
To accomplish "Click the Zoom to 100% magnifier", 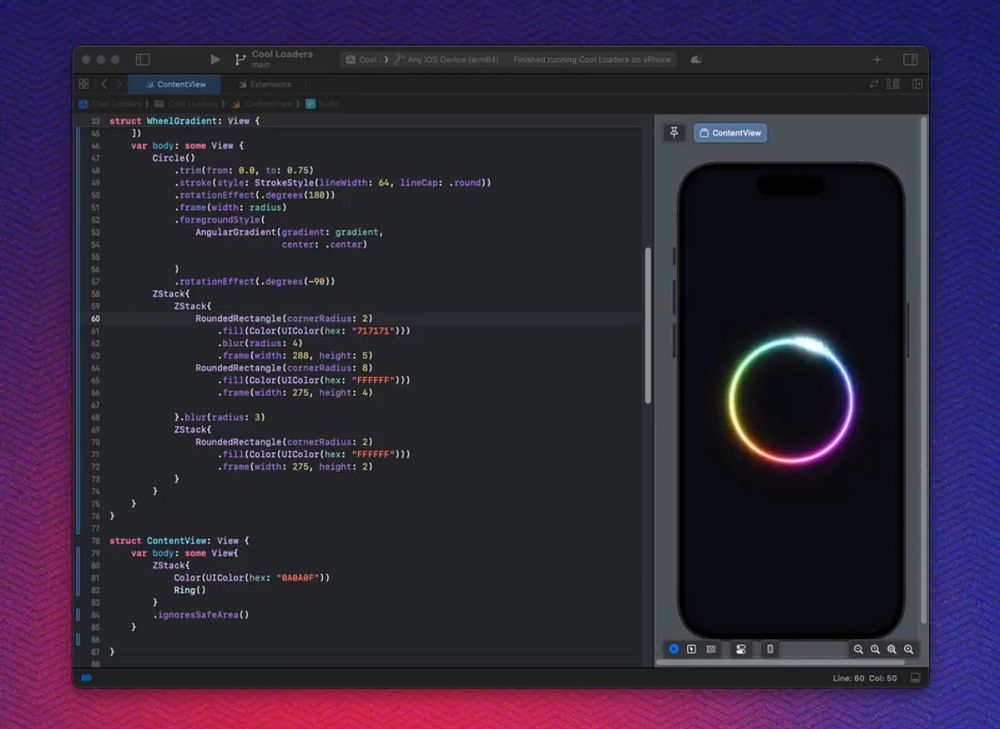I will coord(875,649).
